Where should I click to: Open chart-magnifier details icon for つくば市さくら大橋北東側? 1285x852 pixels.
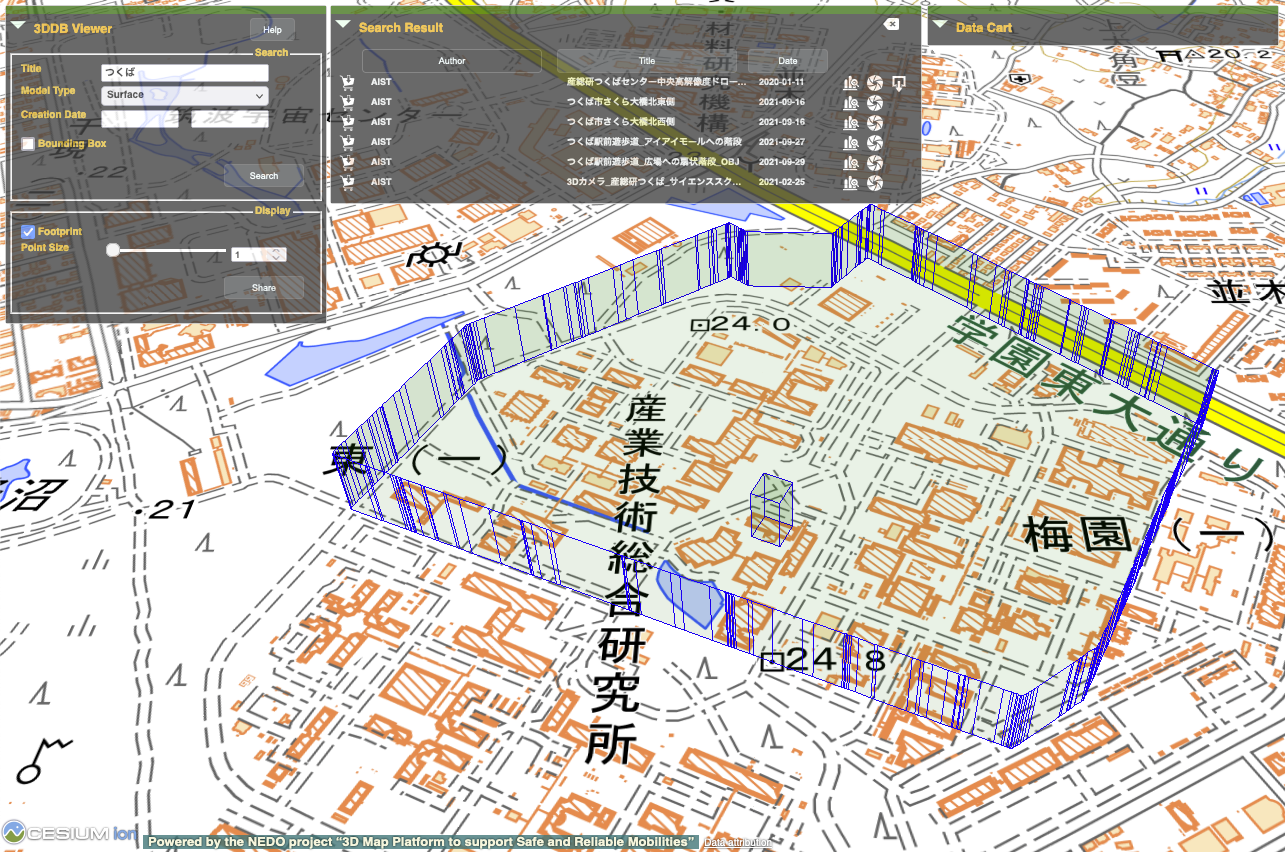851,102
